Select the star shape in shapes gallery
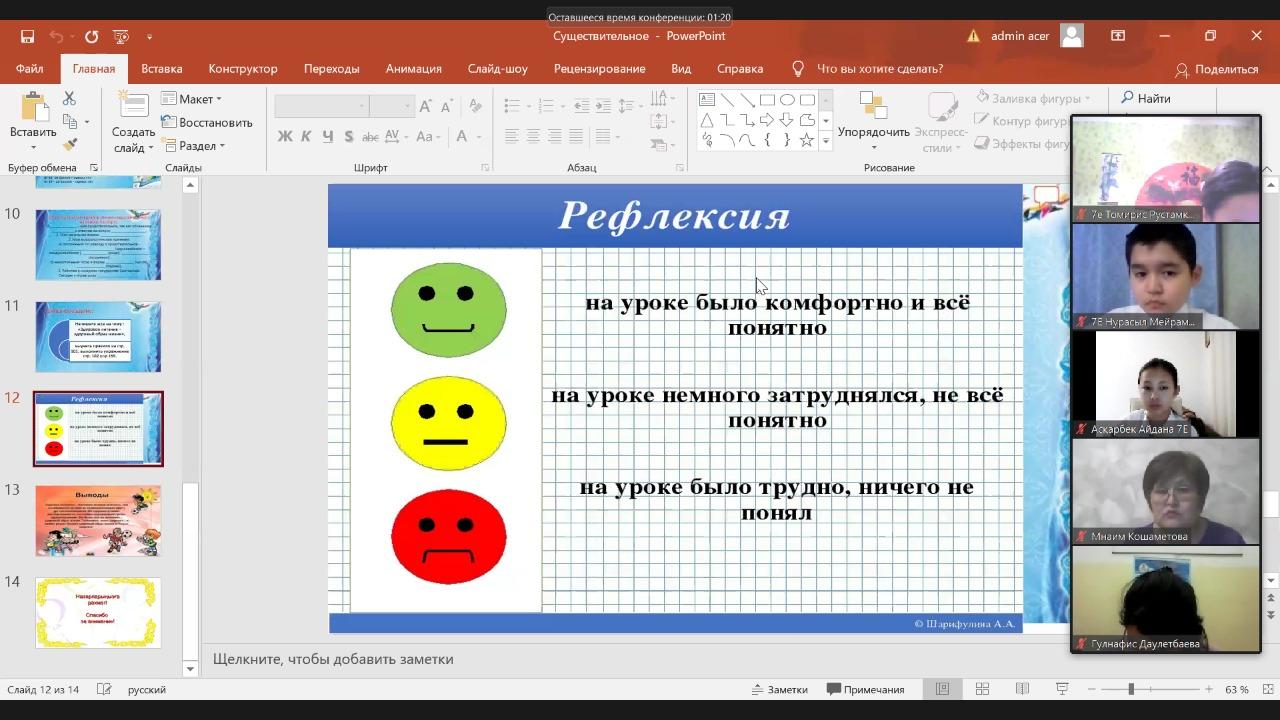 [806, 140]
